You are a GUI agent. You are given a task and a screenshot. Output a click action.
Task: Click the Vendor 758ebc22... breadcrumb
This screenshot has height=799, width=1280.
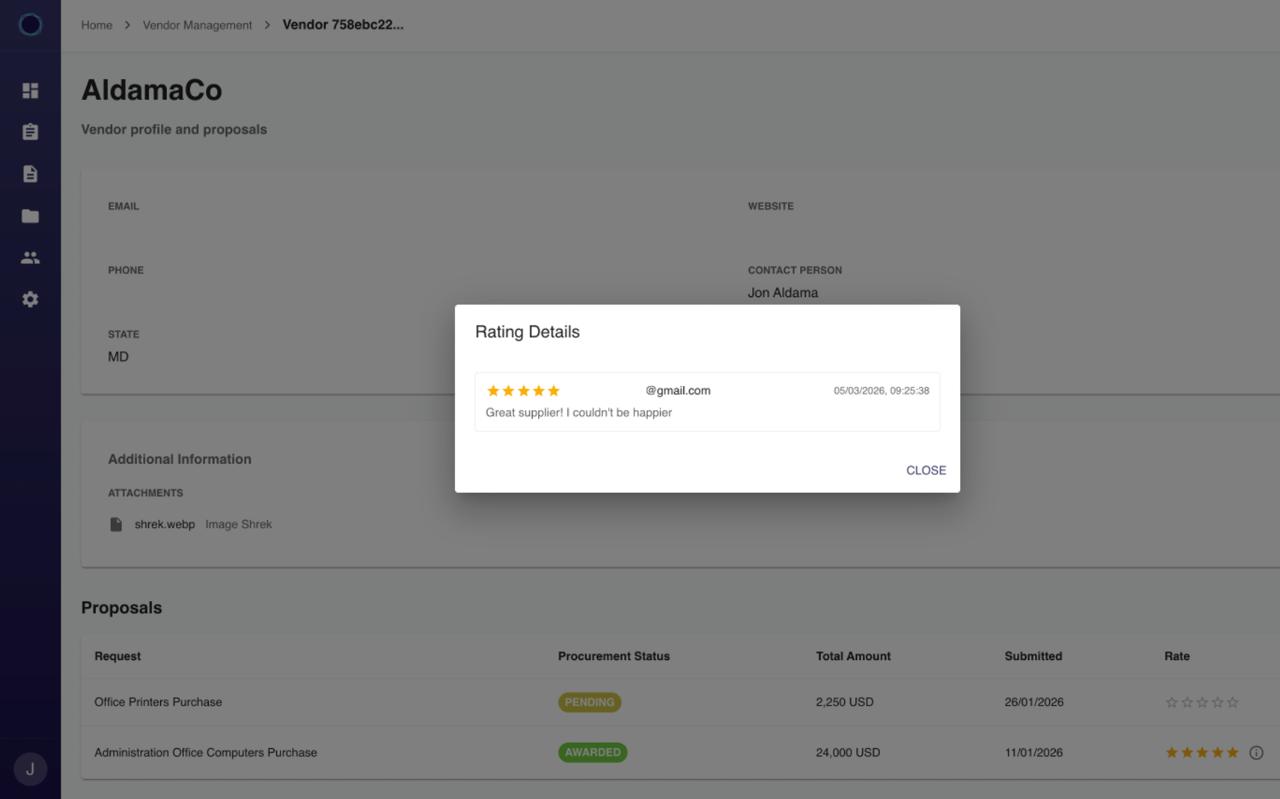343,25
